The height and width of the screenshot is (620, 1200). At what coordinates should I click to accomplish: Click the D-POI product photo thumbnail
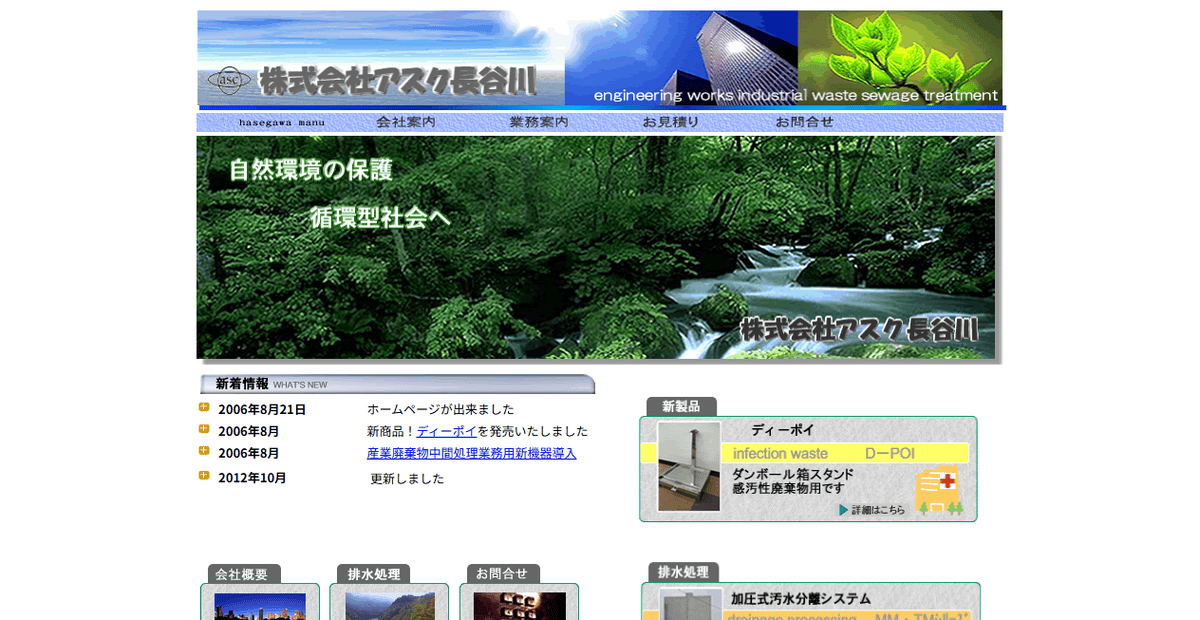689,465
